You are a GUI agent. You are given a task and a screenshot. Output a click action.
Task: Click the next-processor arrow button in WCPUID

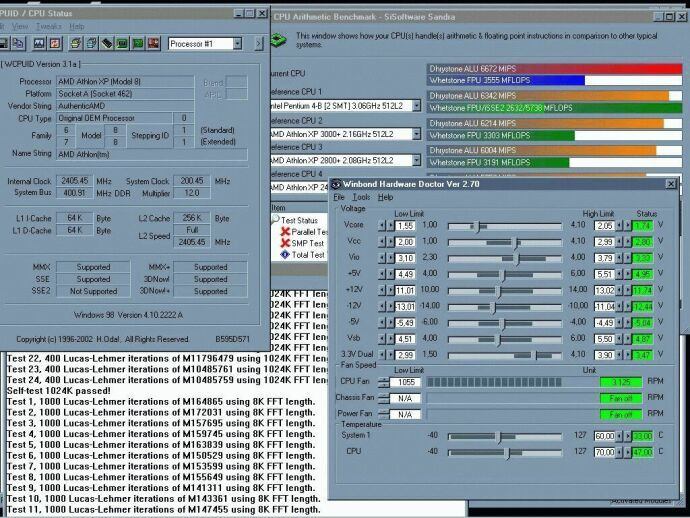[x=258, y=43]
